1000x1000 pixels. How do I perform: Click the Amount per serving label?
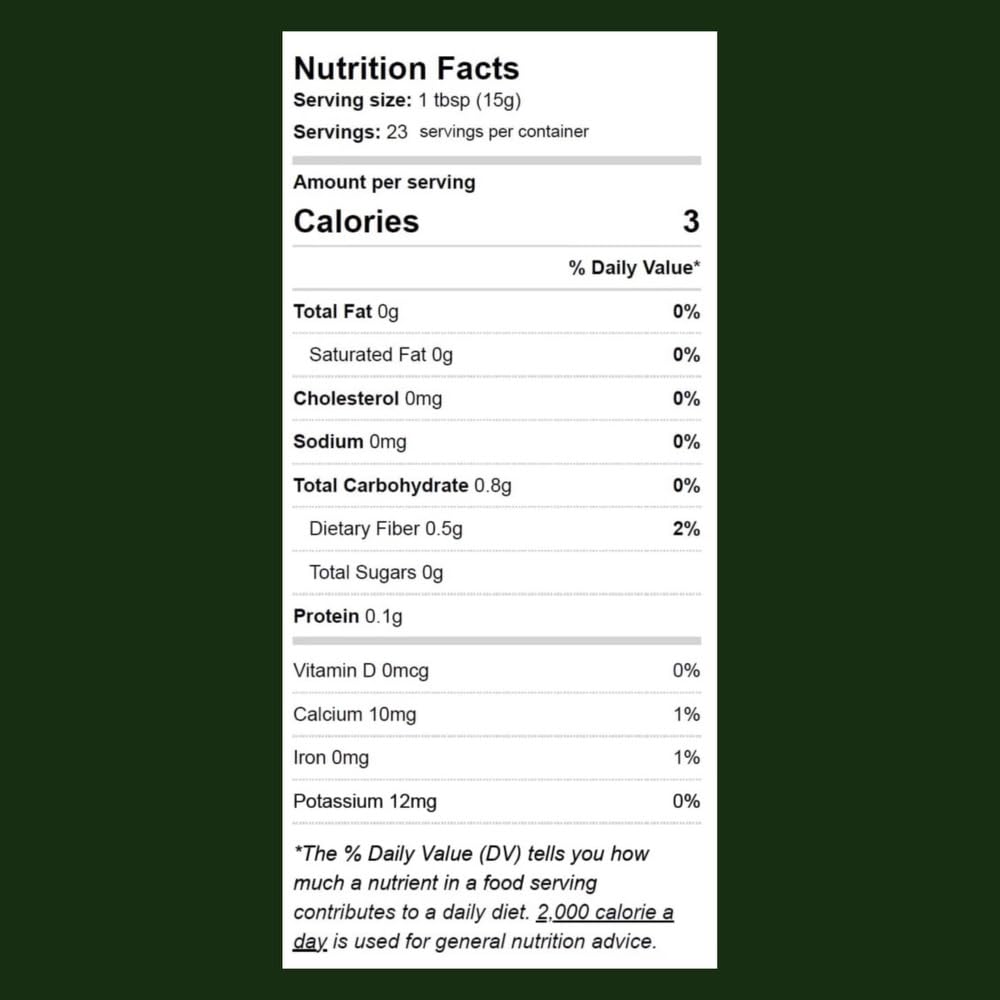point(384,182)
